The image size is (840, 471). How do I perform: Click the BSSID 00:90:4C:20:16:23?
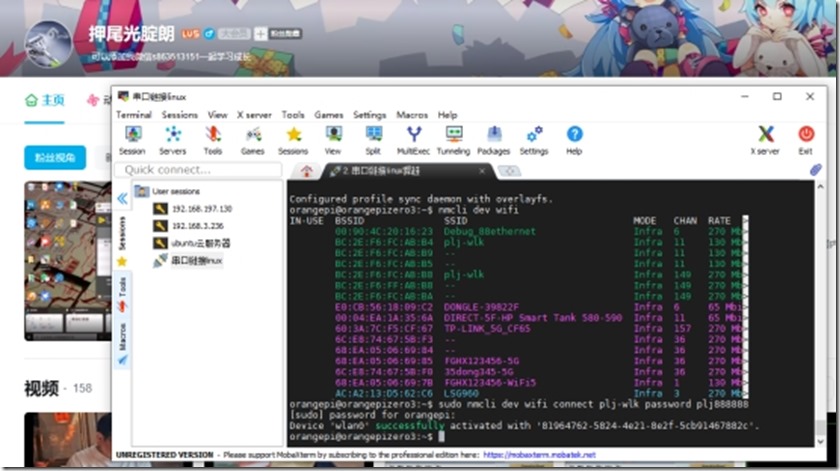384,231
